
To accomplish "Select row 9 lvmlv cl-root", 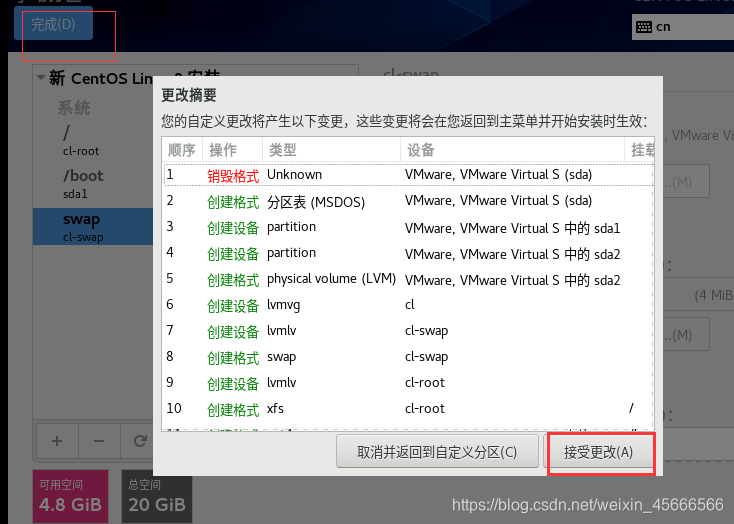I will [408, 384].
